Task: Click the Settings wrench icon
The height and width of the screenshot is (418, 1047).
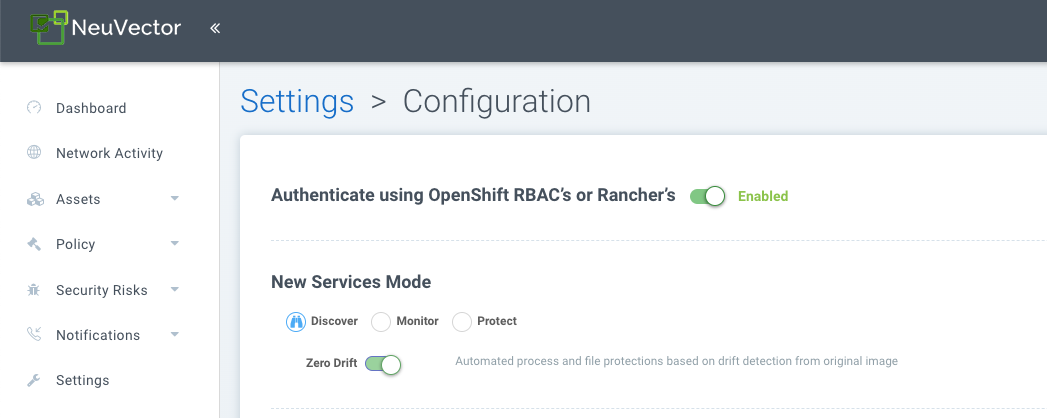Action: point(34,380)
